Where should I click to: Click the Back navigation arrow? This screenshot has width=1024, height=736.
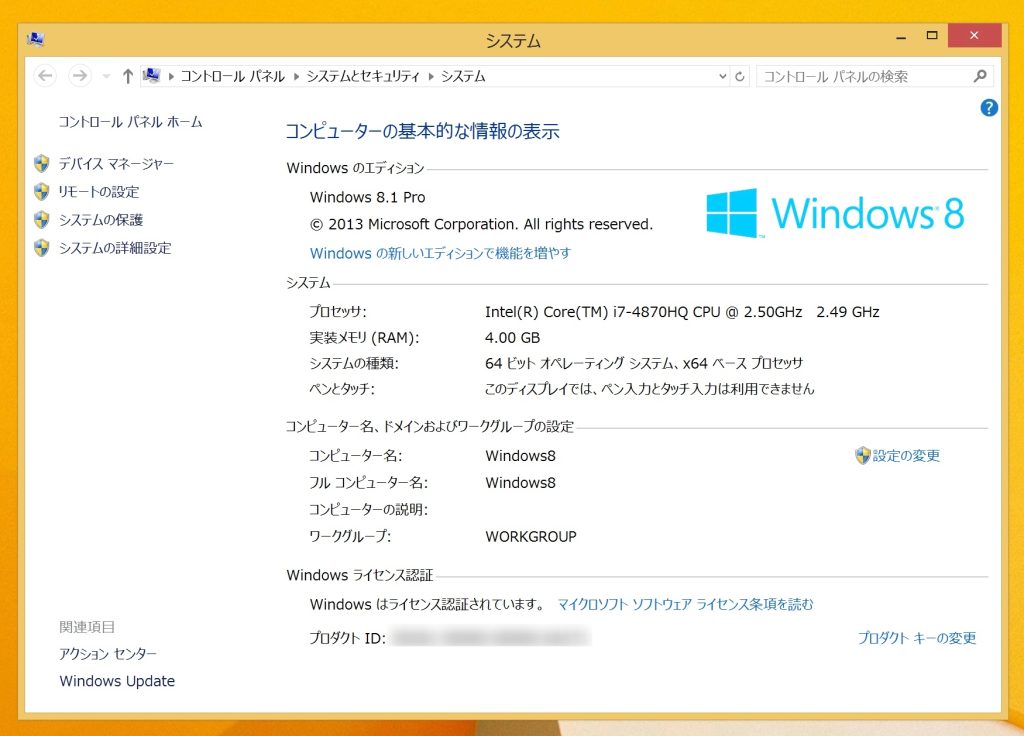pyautogui.click(x=45, y=75)
